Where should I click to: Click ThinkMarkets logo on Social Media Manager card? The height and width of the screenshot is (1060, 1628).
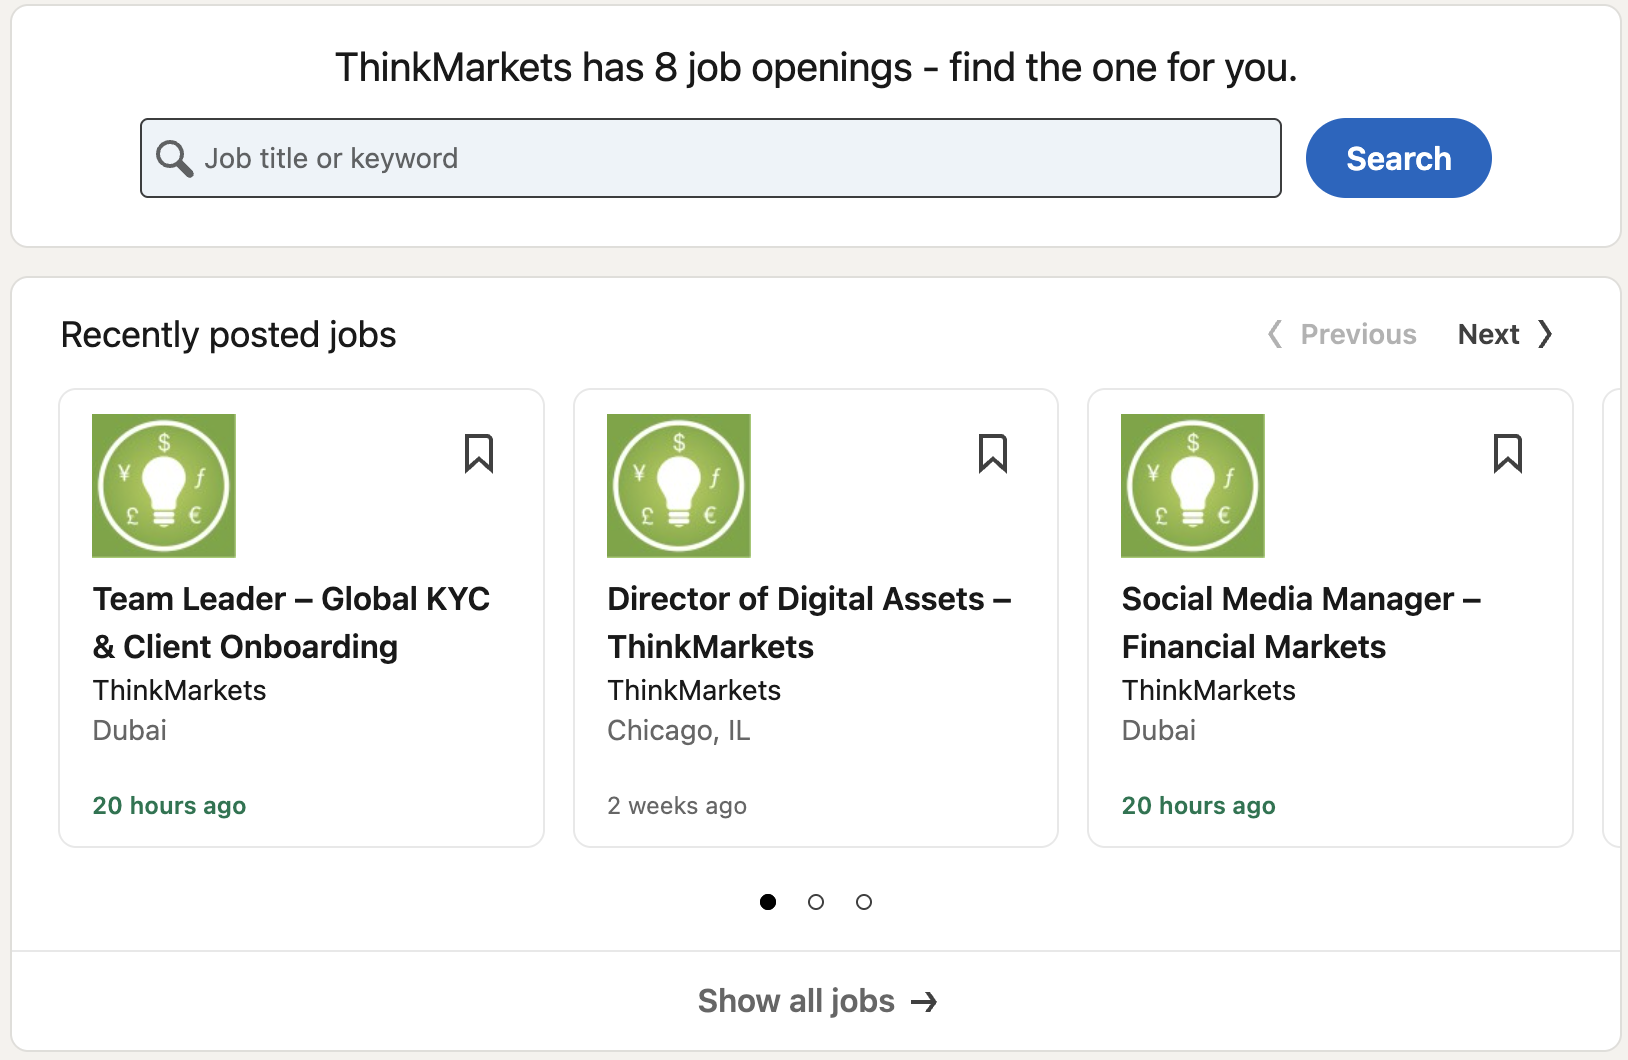coord(1193,486)
